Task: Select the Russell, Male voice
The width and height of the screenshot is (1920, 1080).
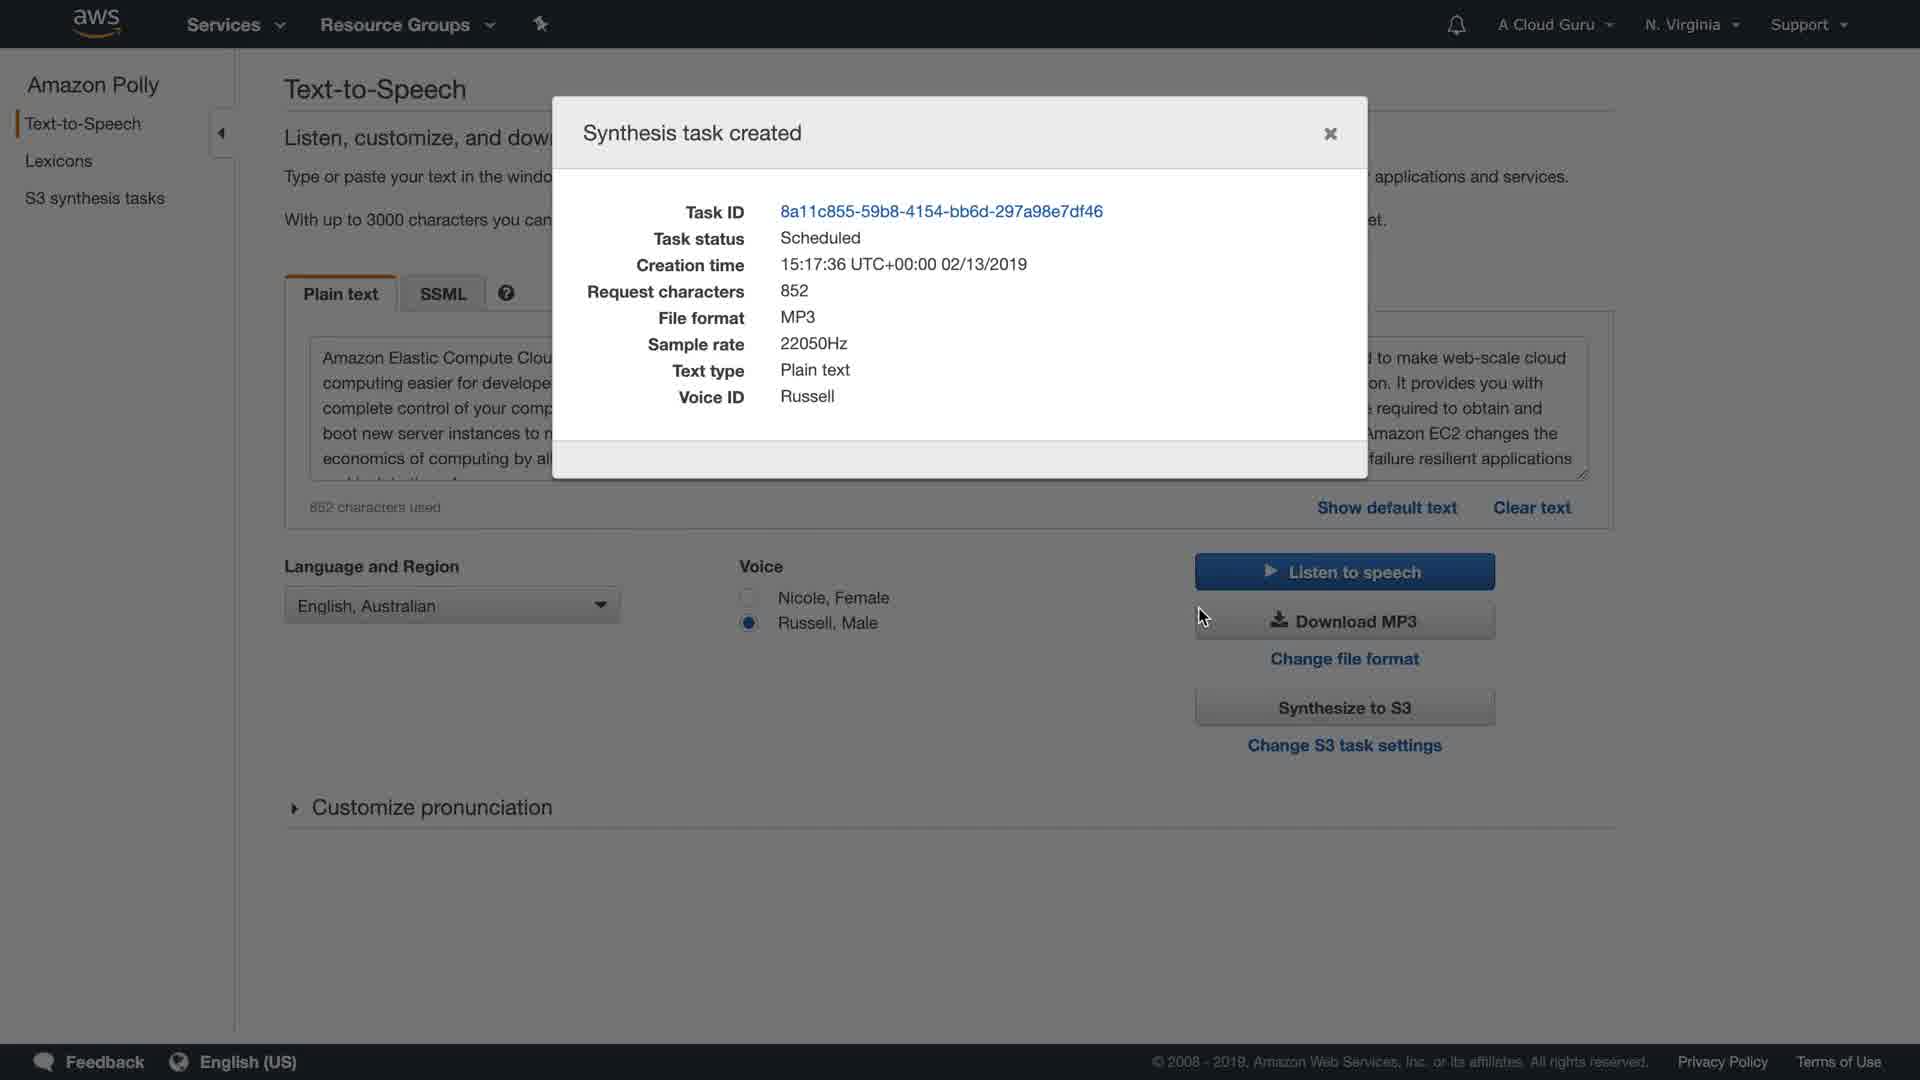Action: click(749, 623)
